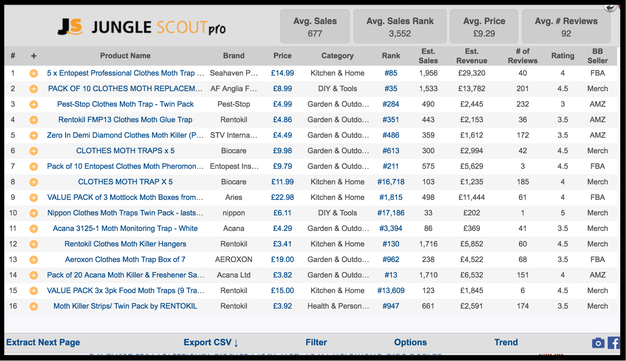Open the Trend view
626x361 pixels.
506,342
